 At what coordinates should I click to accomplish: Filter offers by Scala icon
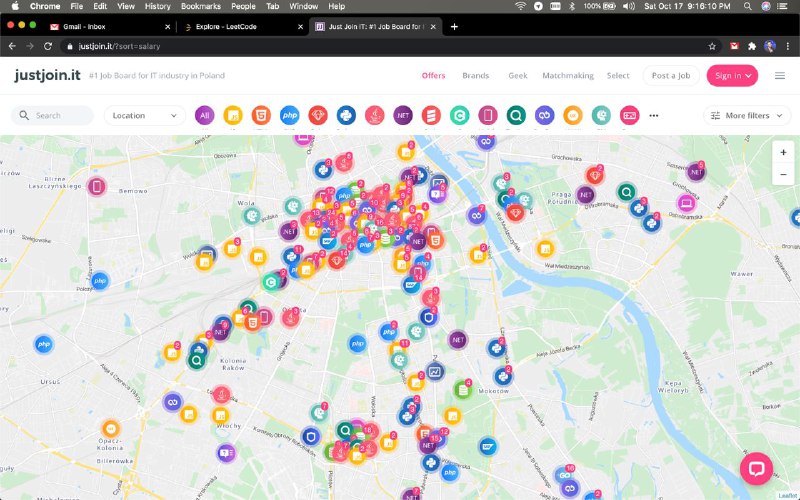tap(431, 115)
